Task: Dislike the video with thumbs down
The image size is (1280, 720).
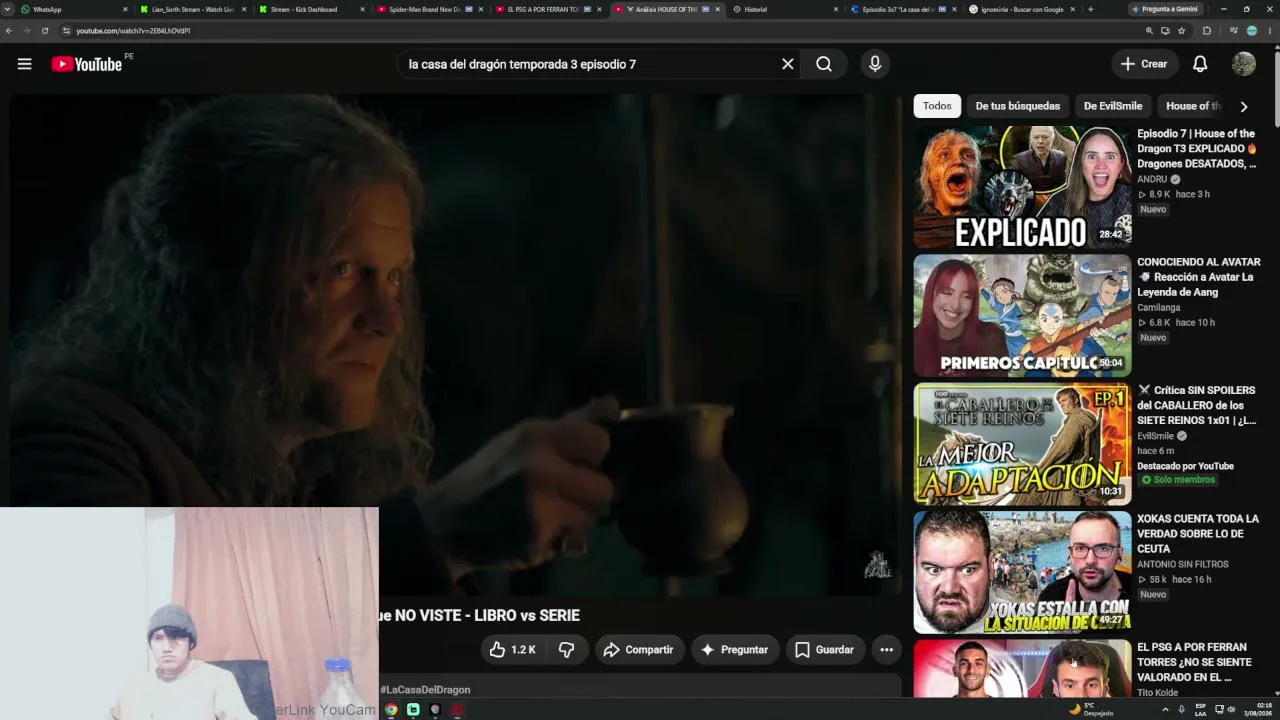Action: pyautogui.click(x=567, y=650)
